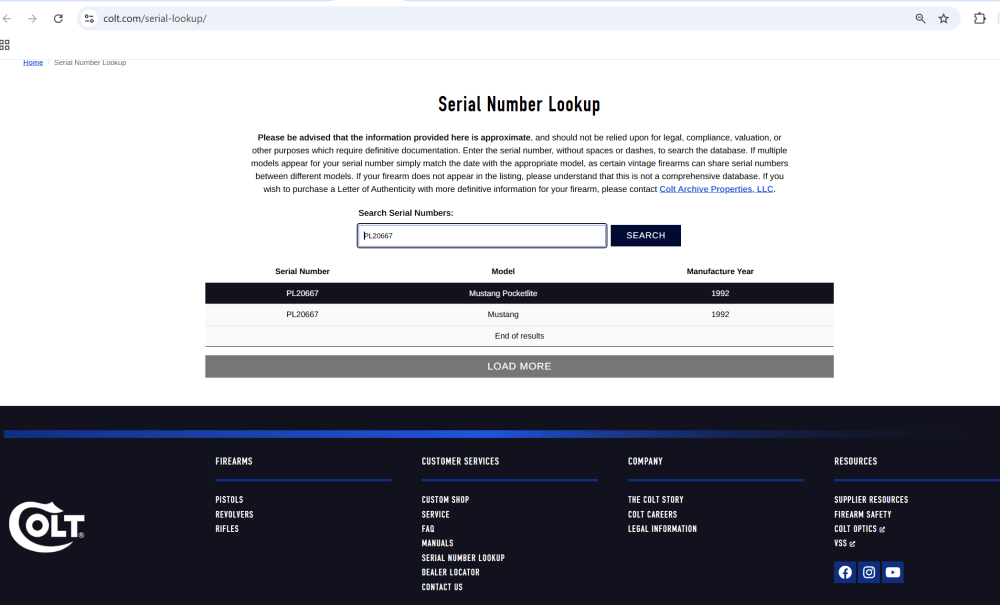
Task: Open RIFLES footer link
Action: pos(227,528)
